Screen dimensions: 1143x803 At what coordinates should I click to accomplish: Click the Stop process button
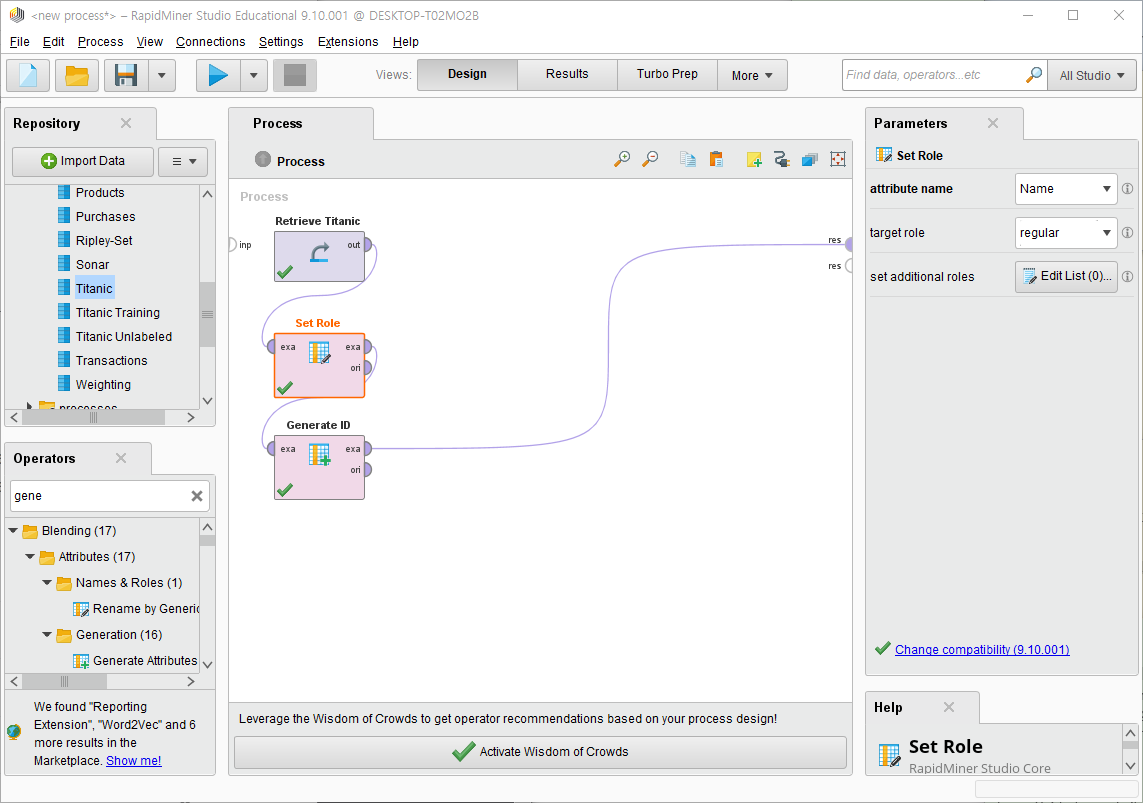[294, 75]
